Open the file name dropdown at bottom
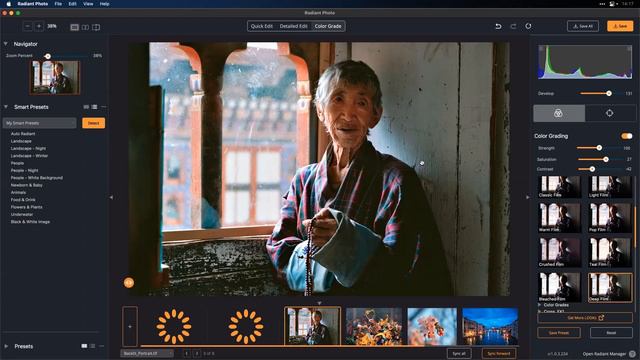640x360 pixels. (147, 353)
